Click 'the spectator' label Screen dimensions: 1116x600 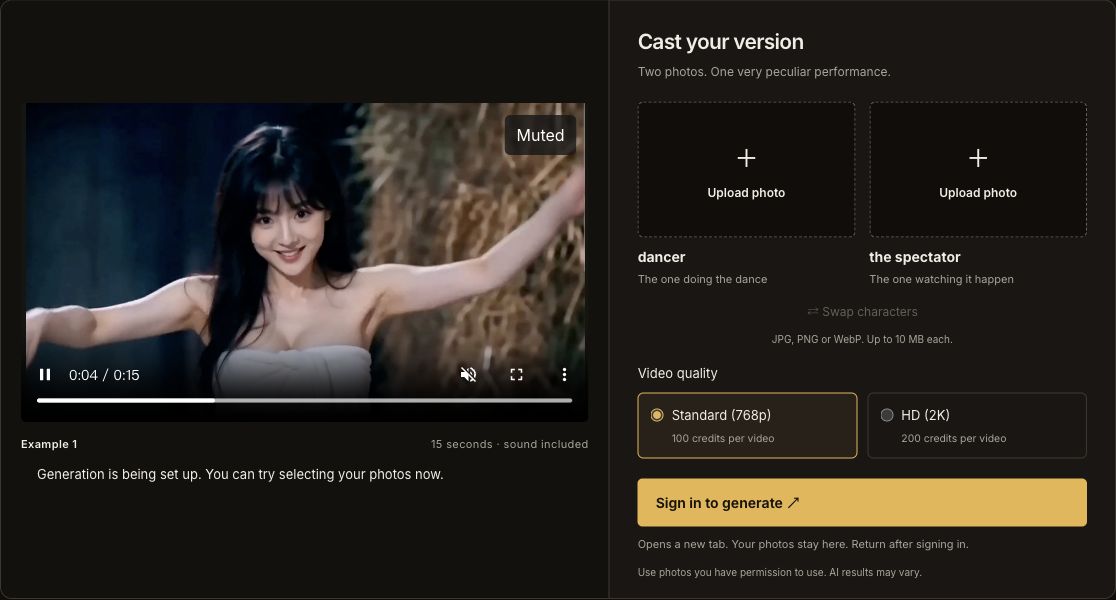click(915, 257)
